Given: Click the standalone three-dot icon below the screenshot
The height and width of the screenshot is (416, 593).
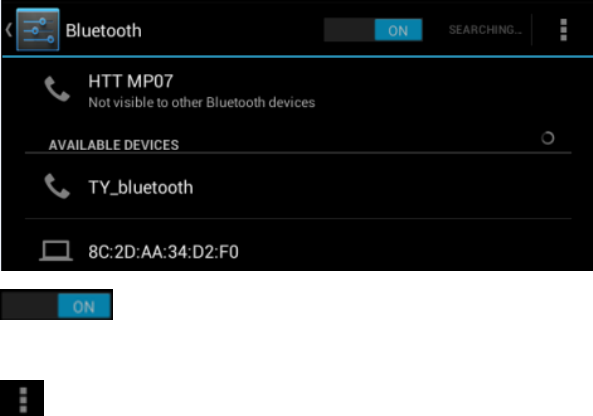Looking at the screenshot, I should point(23,399).
